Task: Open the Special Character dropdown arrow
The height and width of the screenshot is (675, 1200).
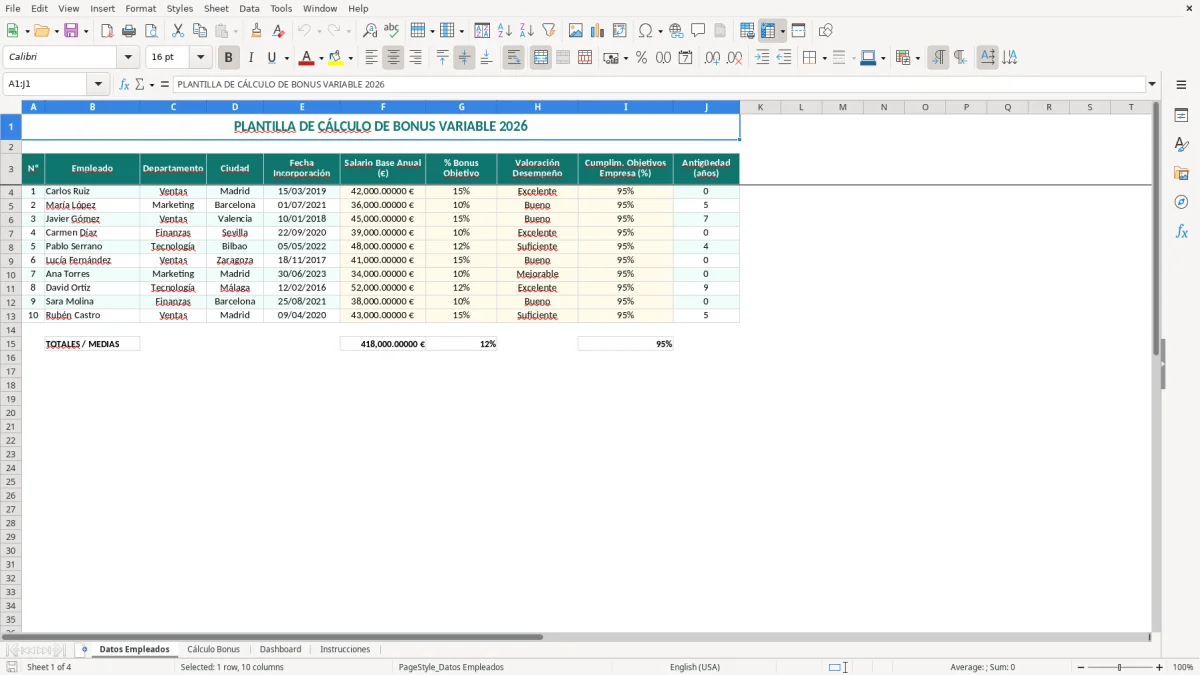Action: [x=660, y=31]
